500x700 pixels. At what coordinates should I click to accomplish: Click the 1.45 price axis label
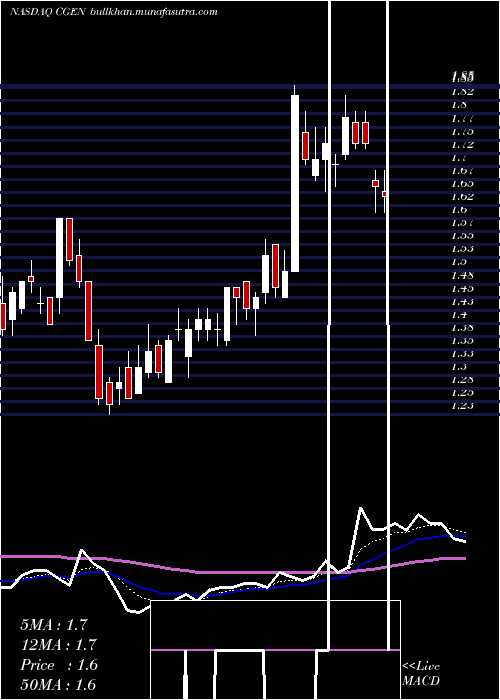[462, 288]
